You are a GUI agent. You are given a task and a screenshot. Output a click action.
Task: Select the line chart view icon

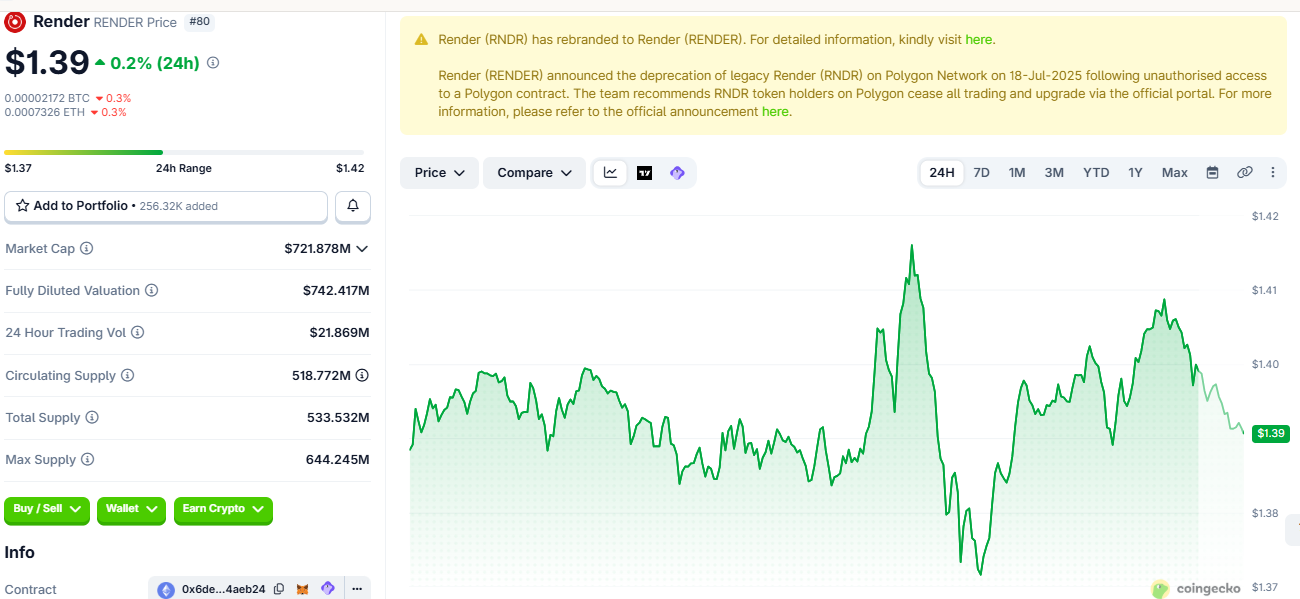610,173
